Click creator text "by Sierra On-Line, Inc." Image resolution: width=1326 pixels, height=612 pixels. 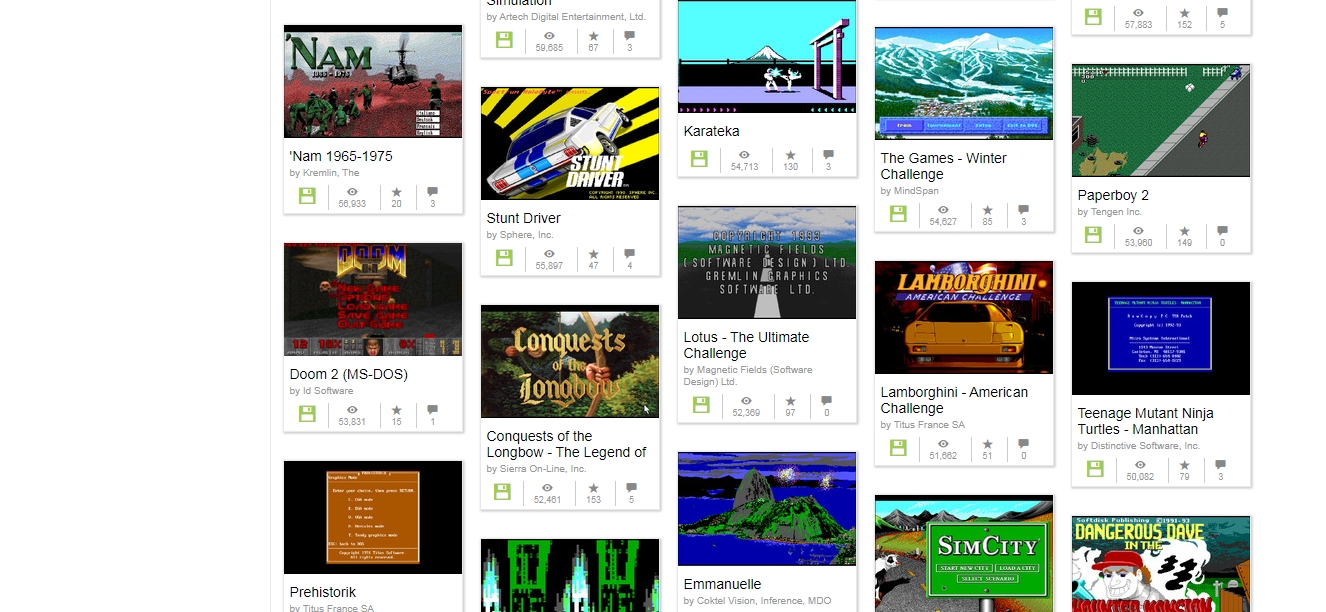click(536, 469)
